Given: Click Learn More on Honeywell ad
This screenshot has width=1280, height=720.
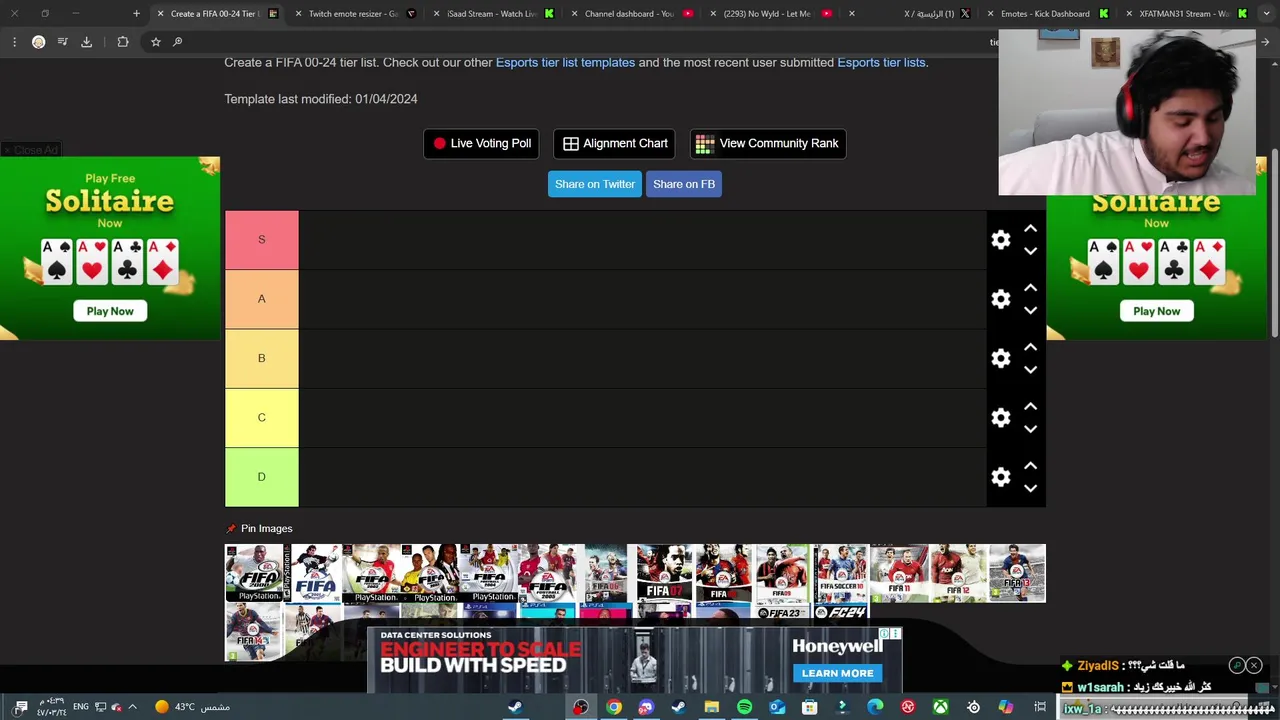Looking at the screenshot, I should point(837,673).
